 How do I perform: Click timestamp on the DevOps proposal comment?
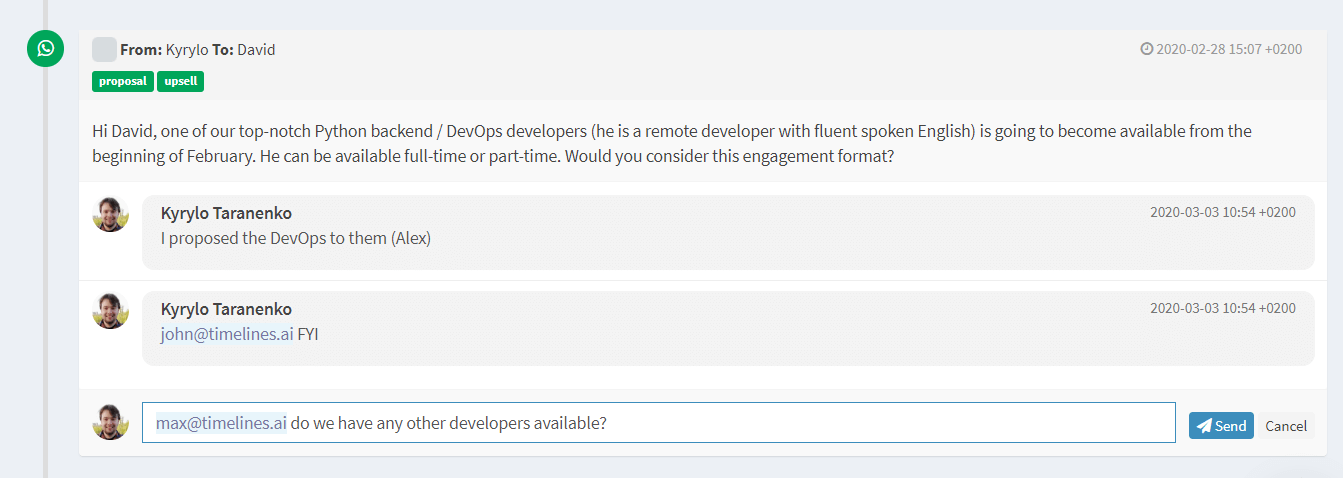(x=1222, y=212)
